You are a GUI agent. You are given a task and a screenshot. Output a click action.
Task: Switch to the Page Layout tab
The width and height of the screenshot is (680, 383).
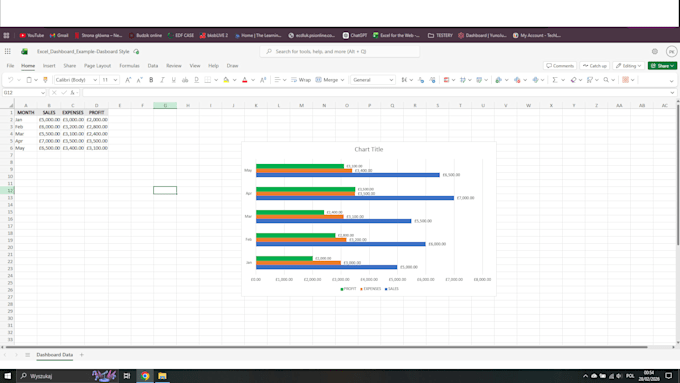point(98,65)
